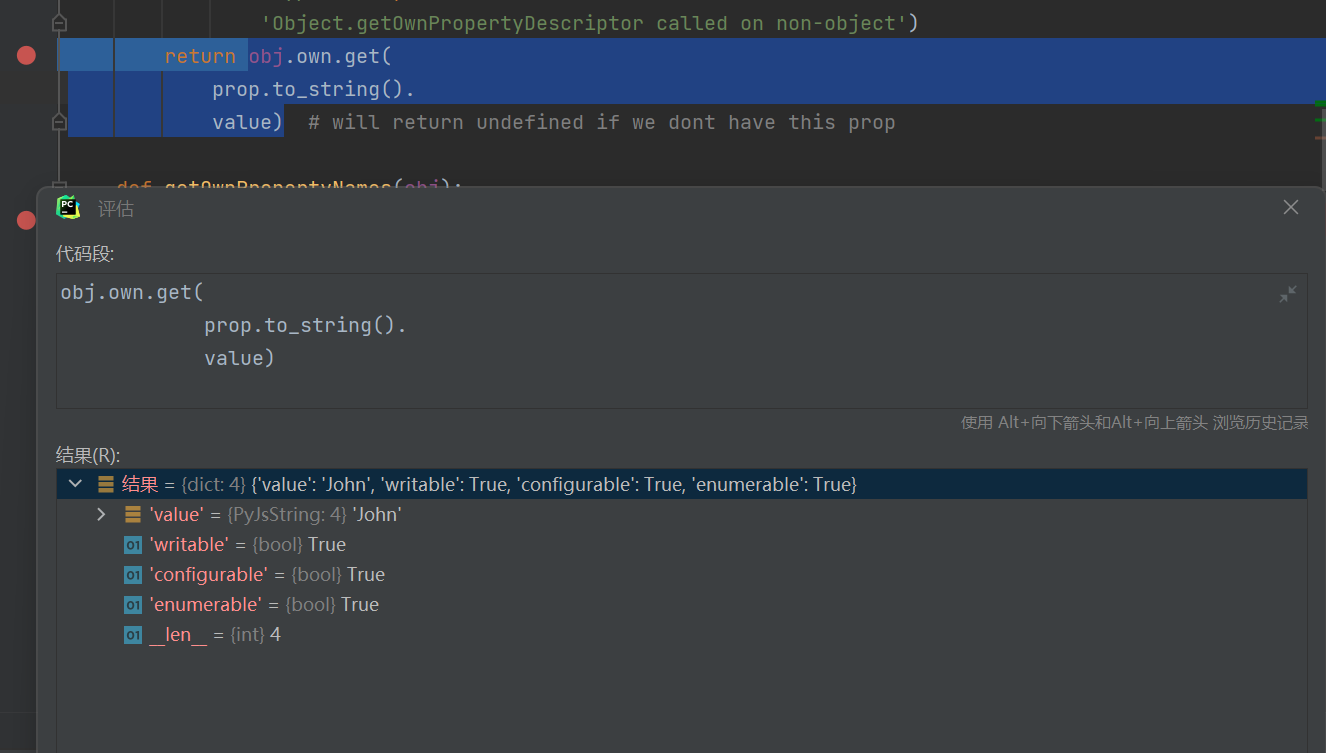Click the PyCharm logo in the evaluate dialog
The height and width of the screenshot is (753, 1326).
tap(68, 207)
